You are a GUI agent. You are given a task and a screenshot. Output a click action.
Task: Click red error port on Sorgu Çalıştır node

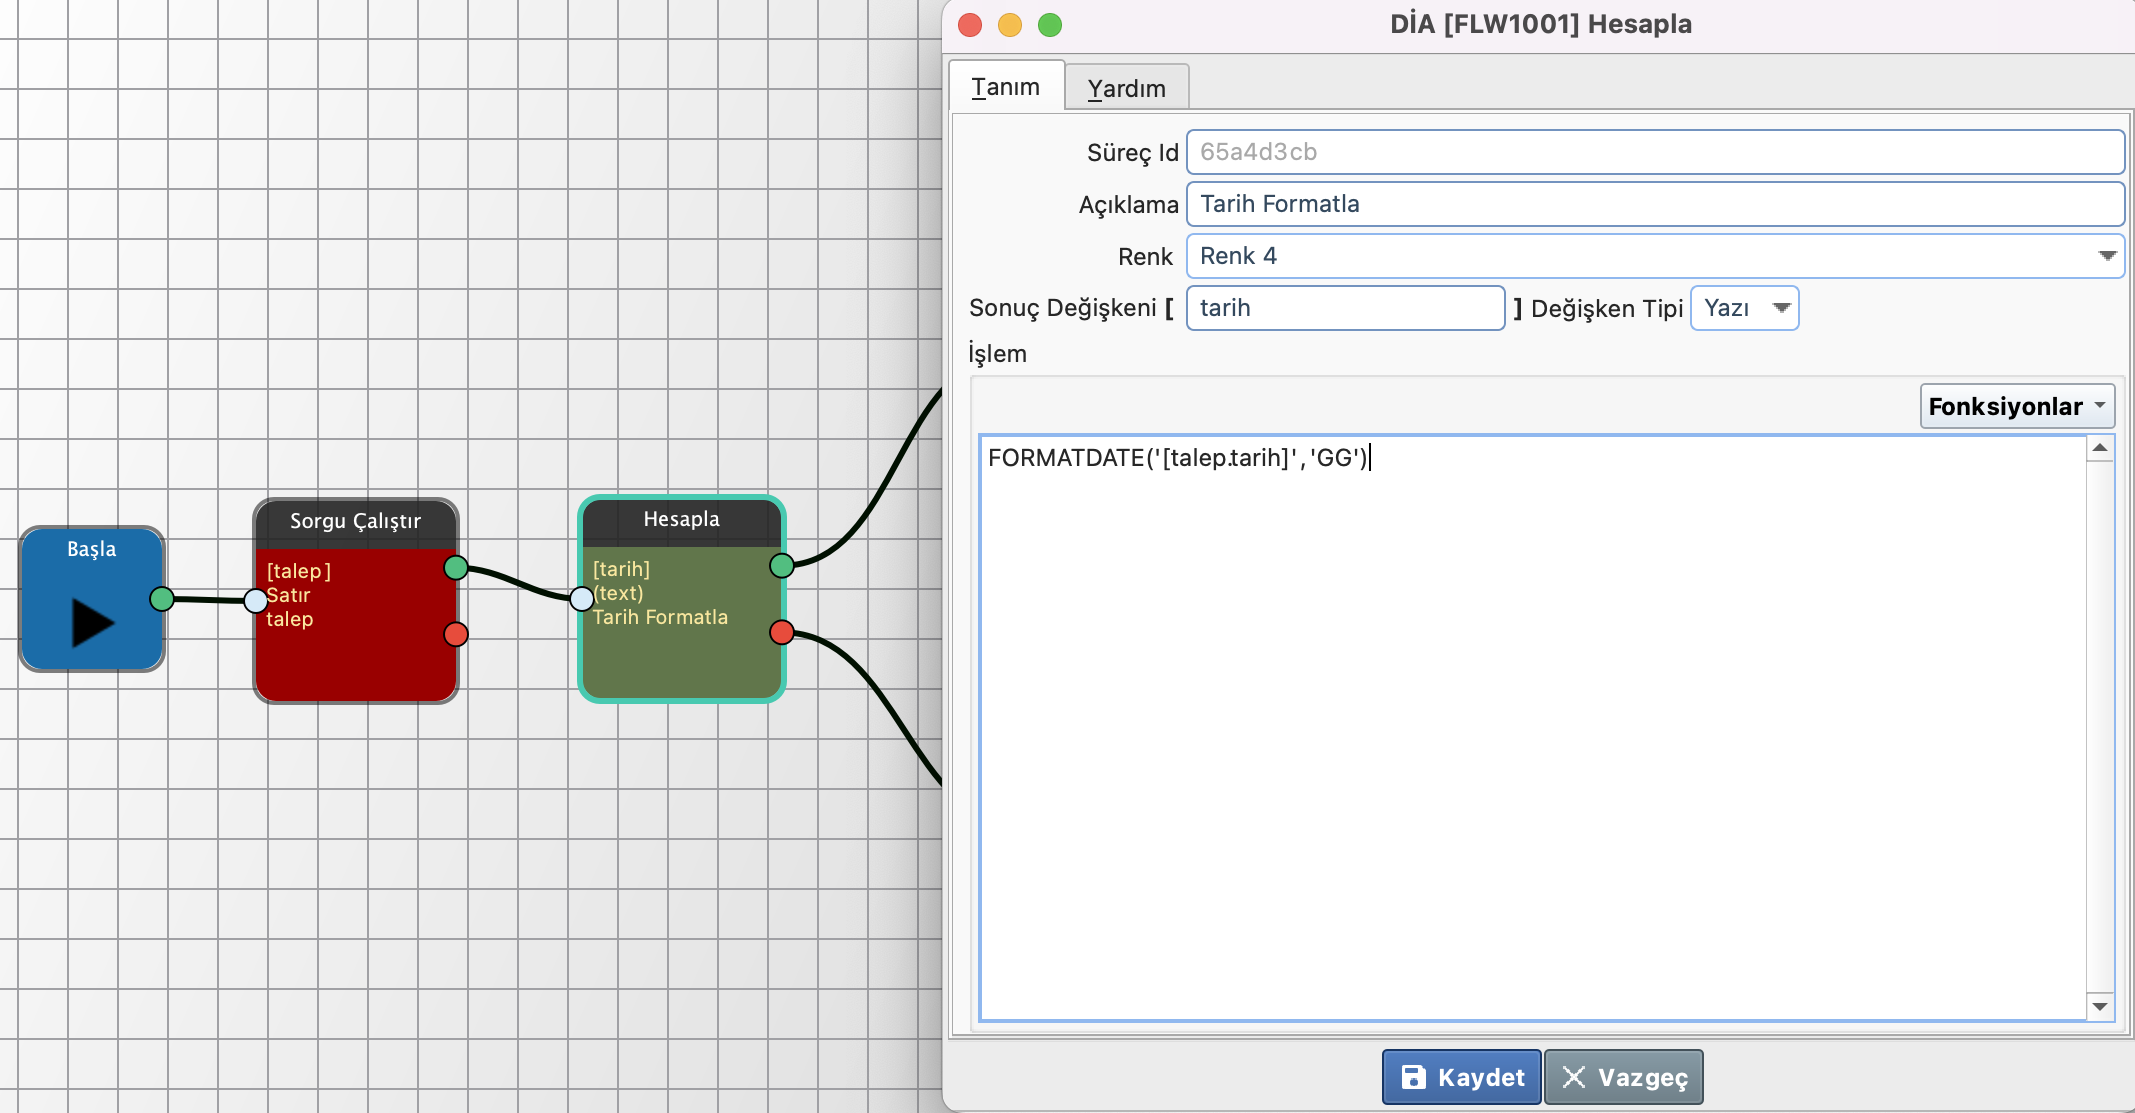tap(456, 634)
